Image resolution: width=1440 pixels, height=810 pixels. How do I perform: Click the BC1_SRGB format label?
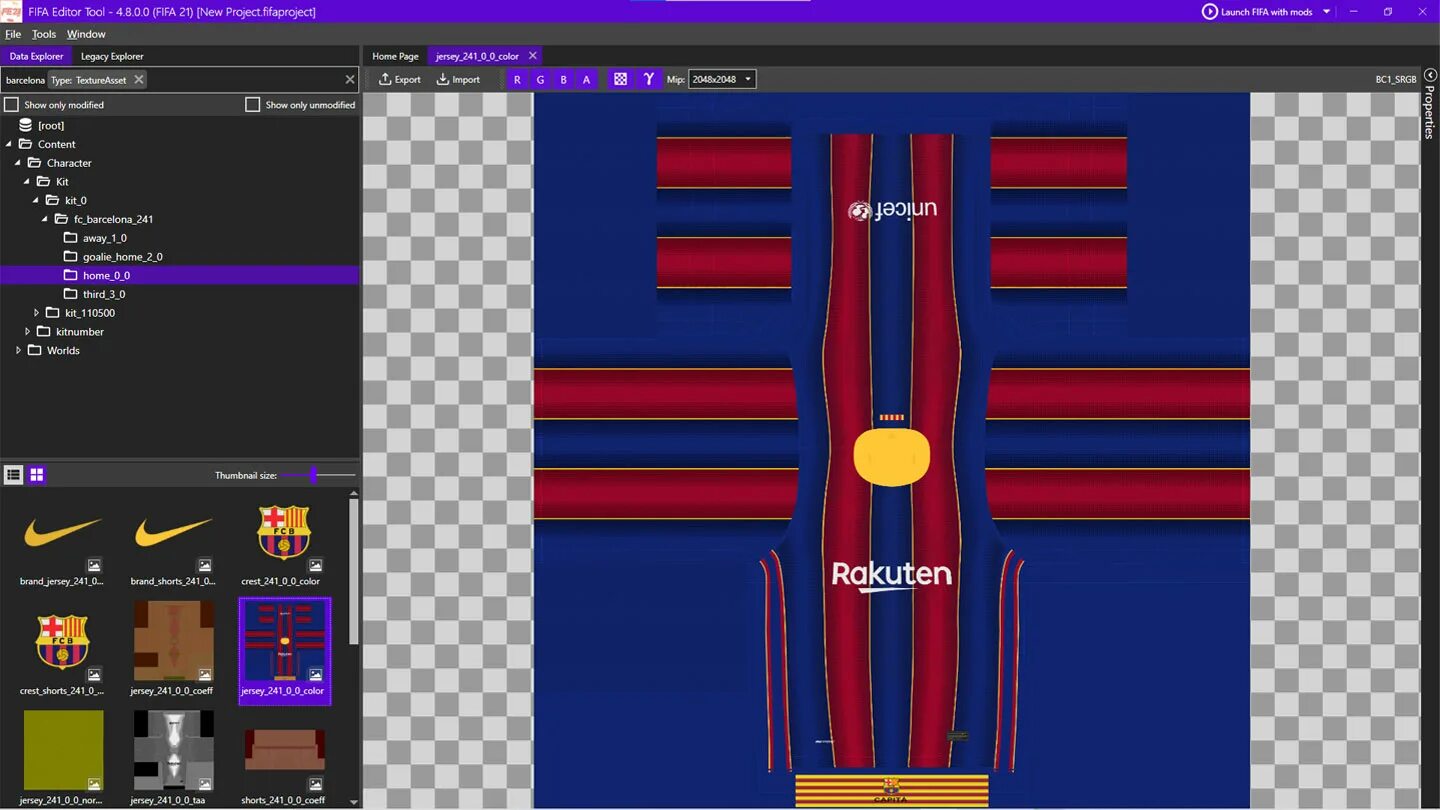[1396, 79]
